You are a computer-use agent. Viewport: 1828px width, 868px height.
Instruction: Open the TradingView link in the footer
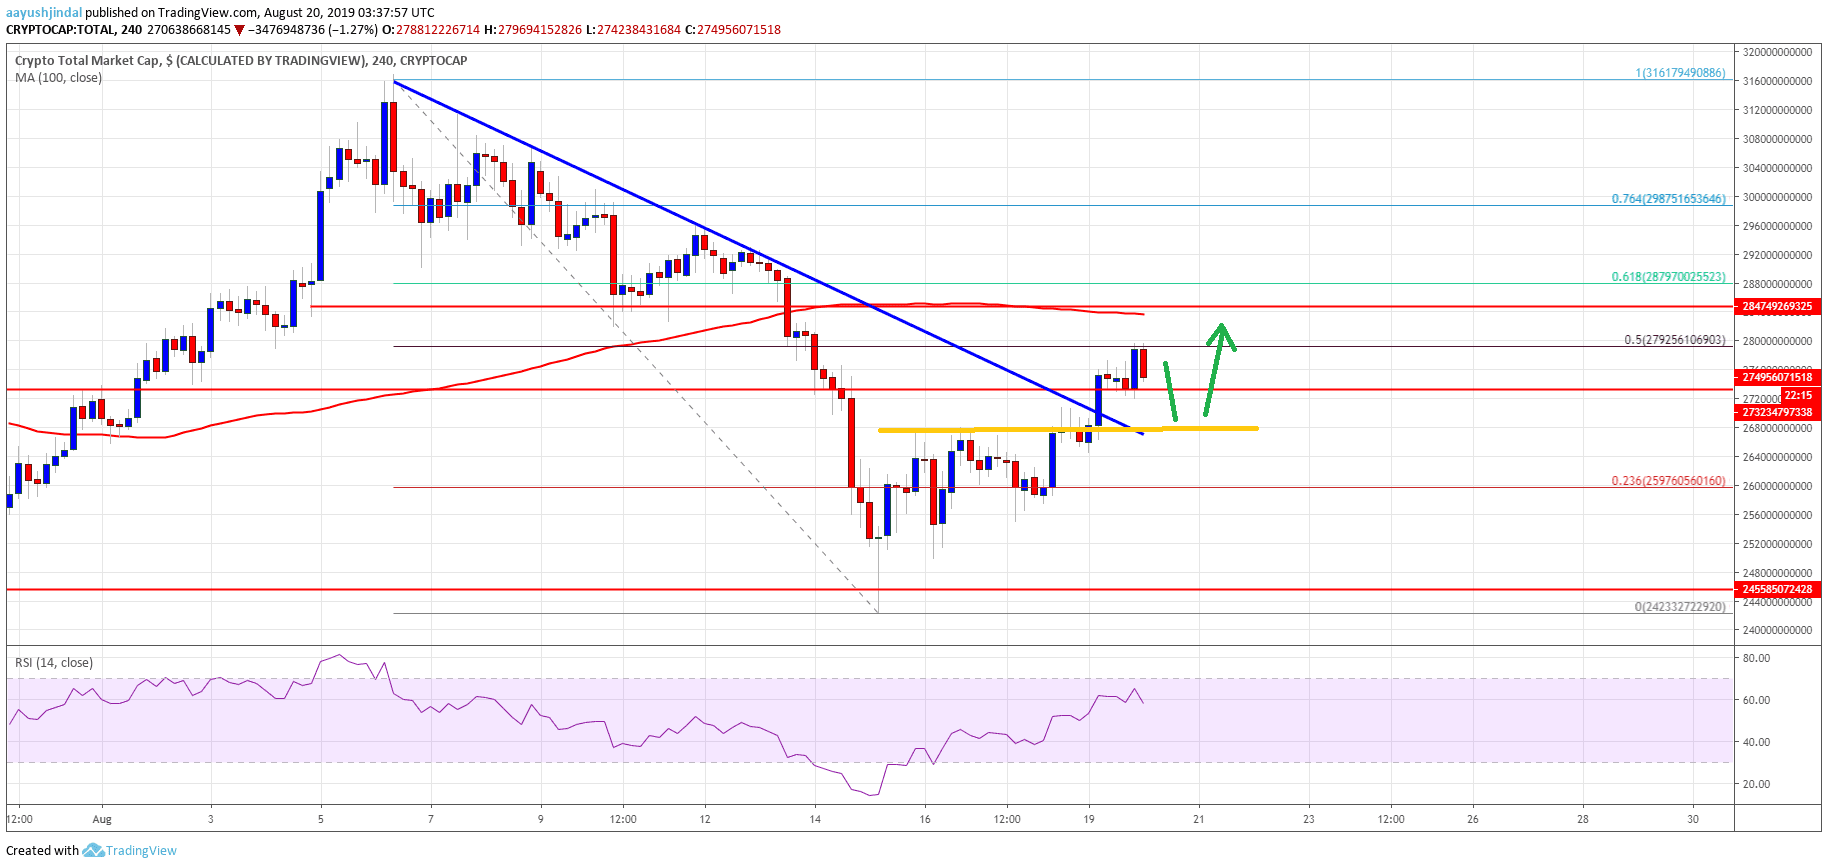tap(141, 851)
